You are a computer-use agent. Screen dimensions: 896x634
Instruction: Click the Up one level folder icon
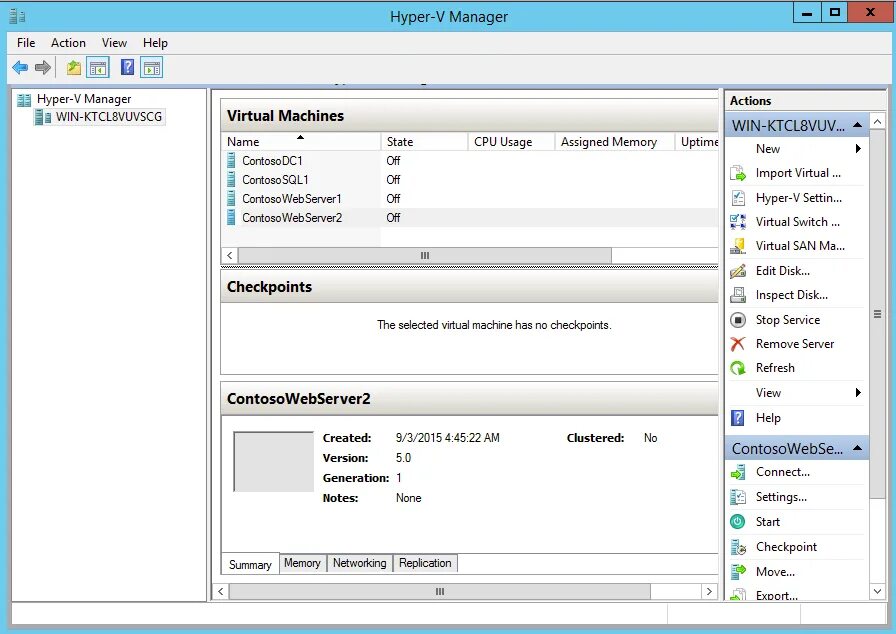click(74, 68)
